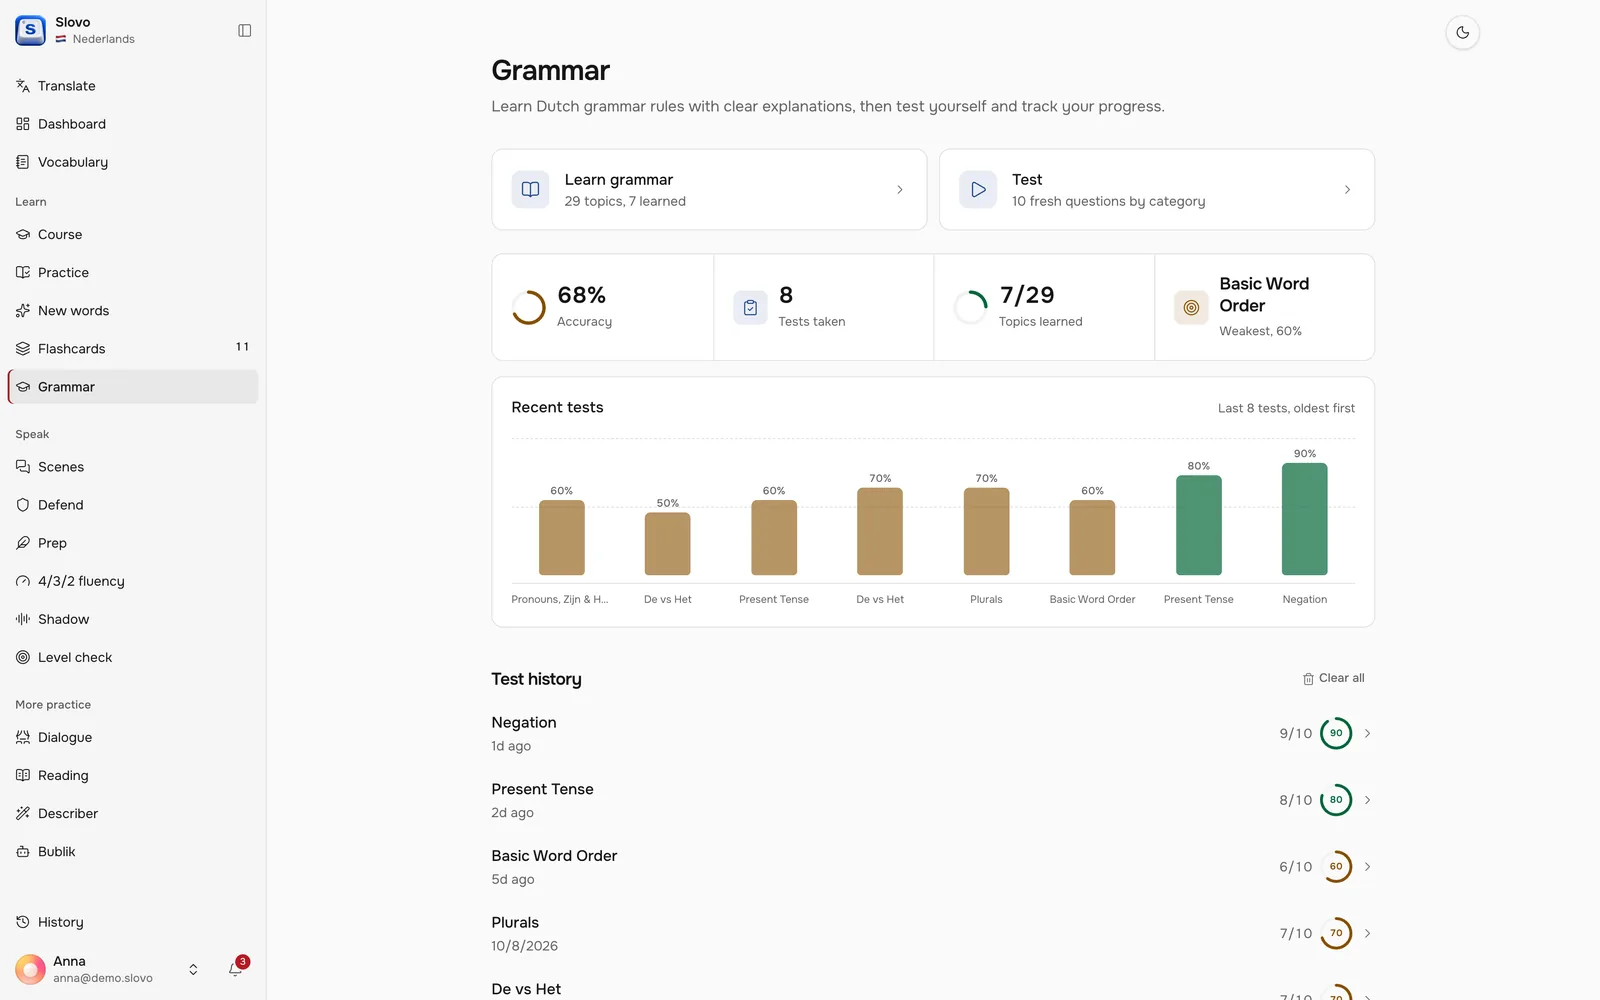Open the Negation test history row
The height and width of the screenshot is (1000, 1600).
click(x=933, y=734)
